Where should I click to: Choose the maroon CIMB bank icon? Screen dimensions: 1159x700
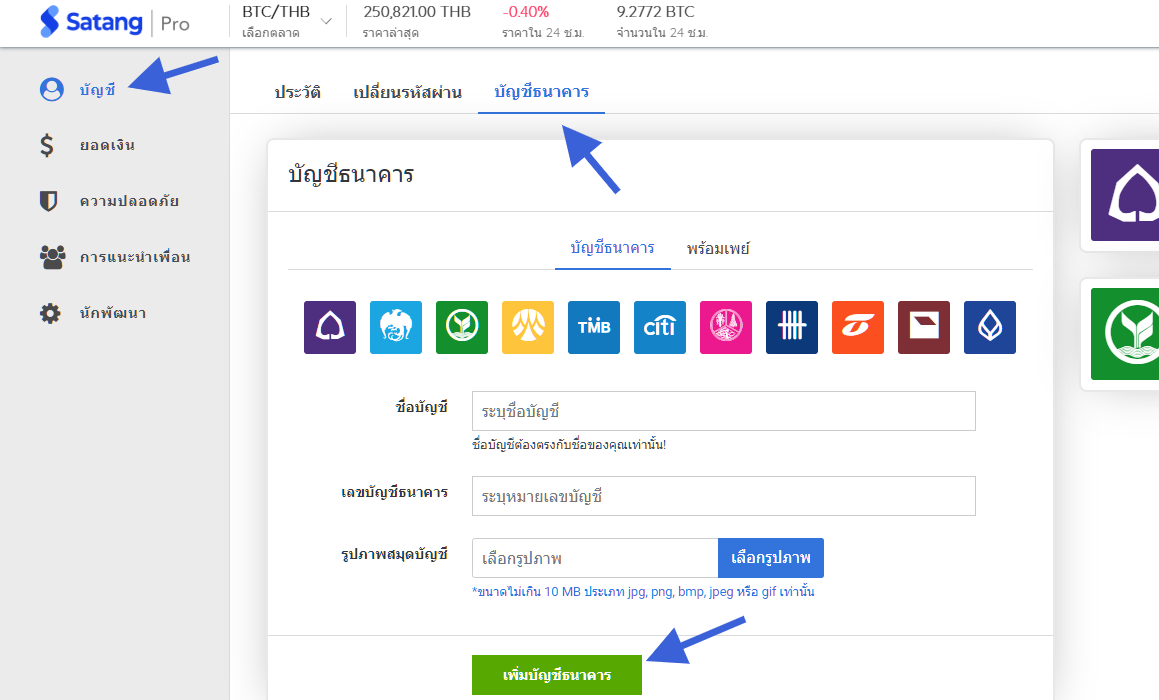coord(924,327)
